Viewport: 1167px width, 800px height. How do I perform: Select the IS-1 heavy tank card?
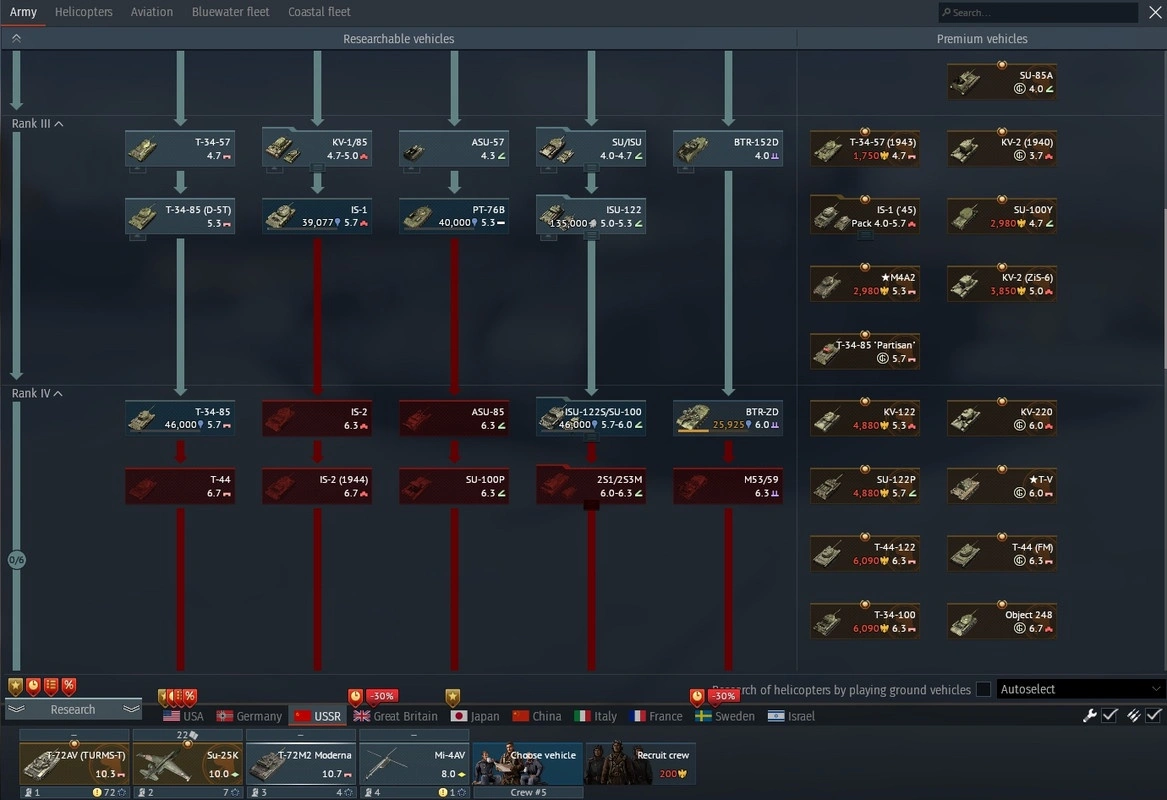coord(317,217)
